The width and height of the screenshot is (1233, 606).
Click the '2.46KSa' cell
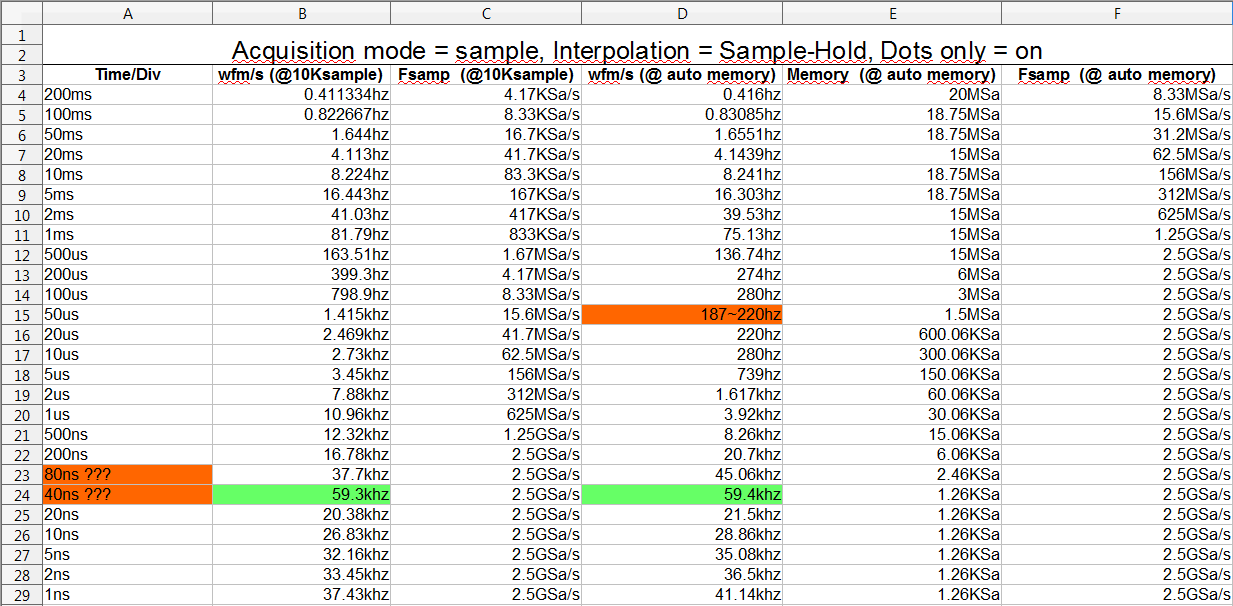click(892, 474)
